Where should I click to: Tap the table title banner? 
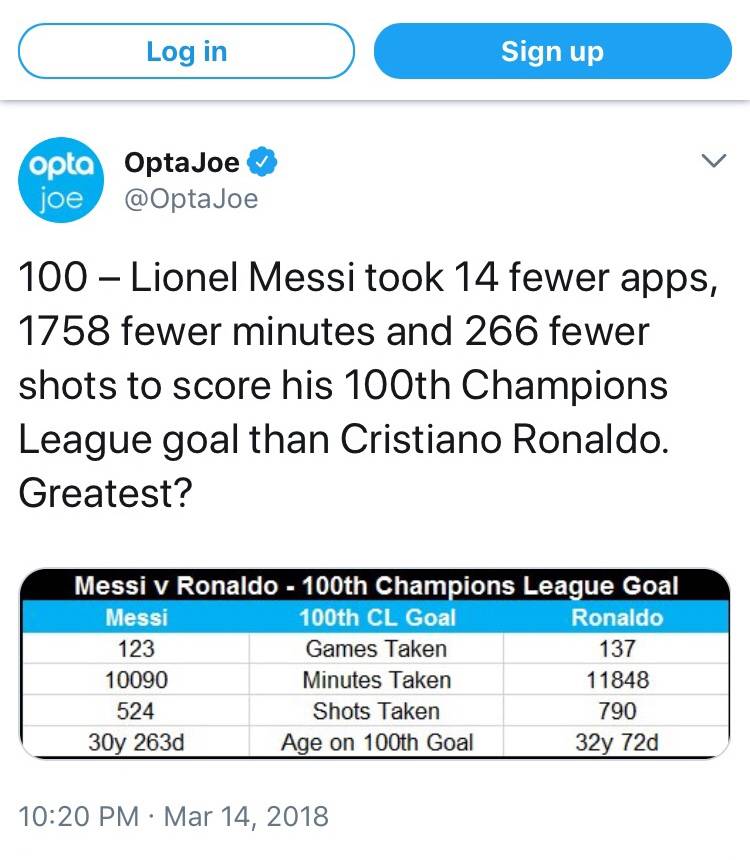[x=376, y=585]
